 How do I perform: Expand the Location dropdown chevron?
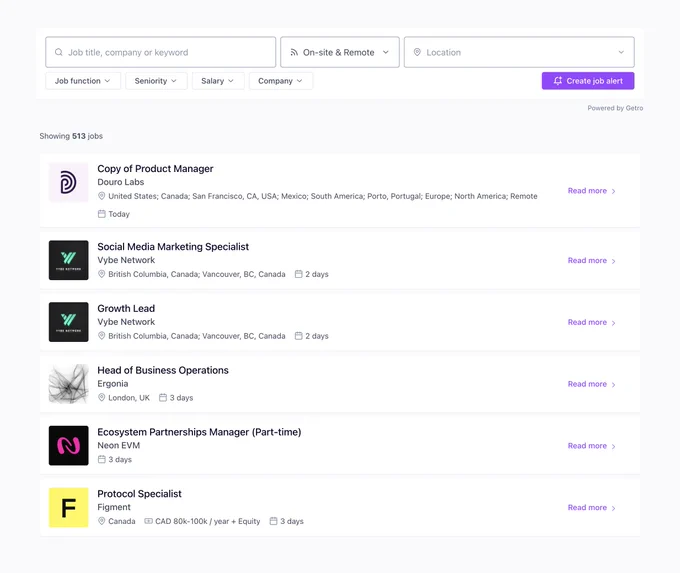tap(621, 52)
